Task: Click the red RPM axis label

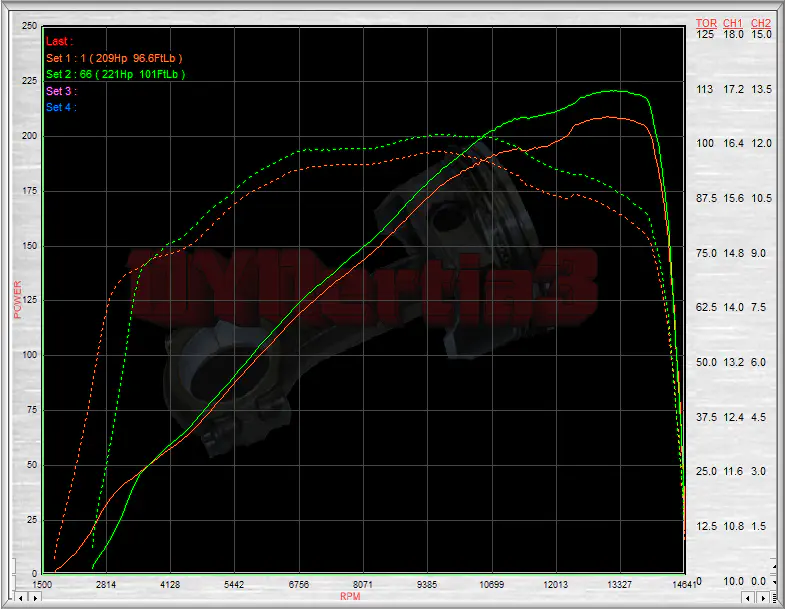Action: (350, 597)
